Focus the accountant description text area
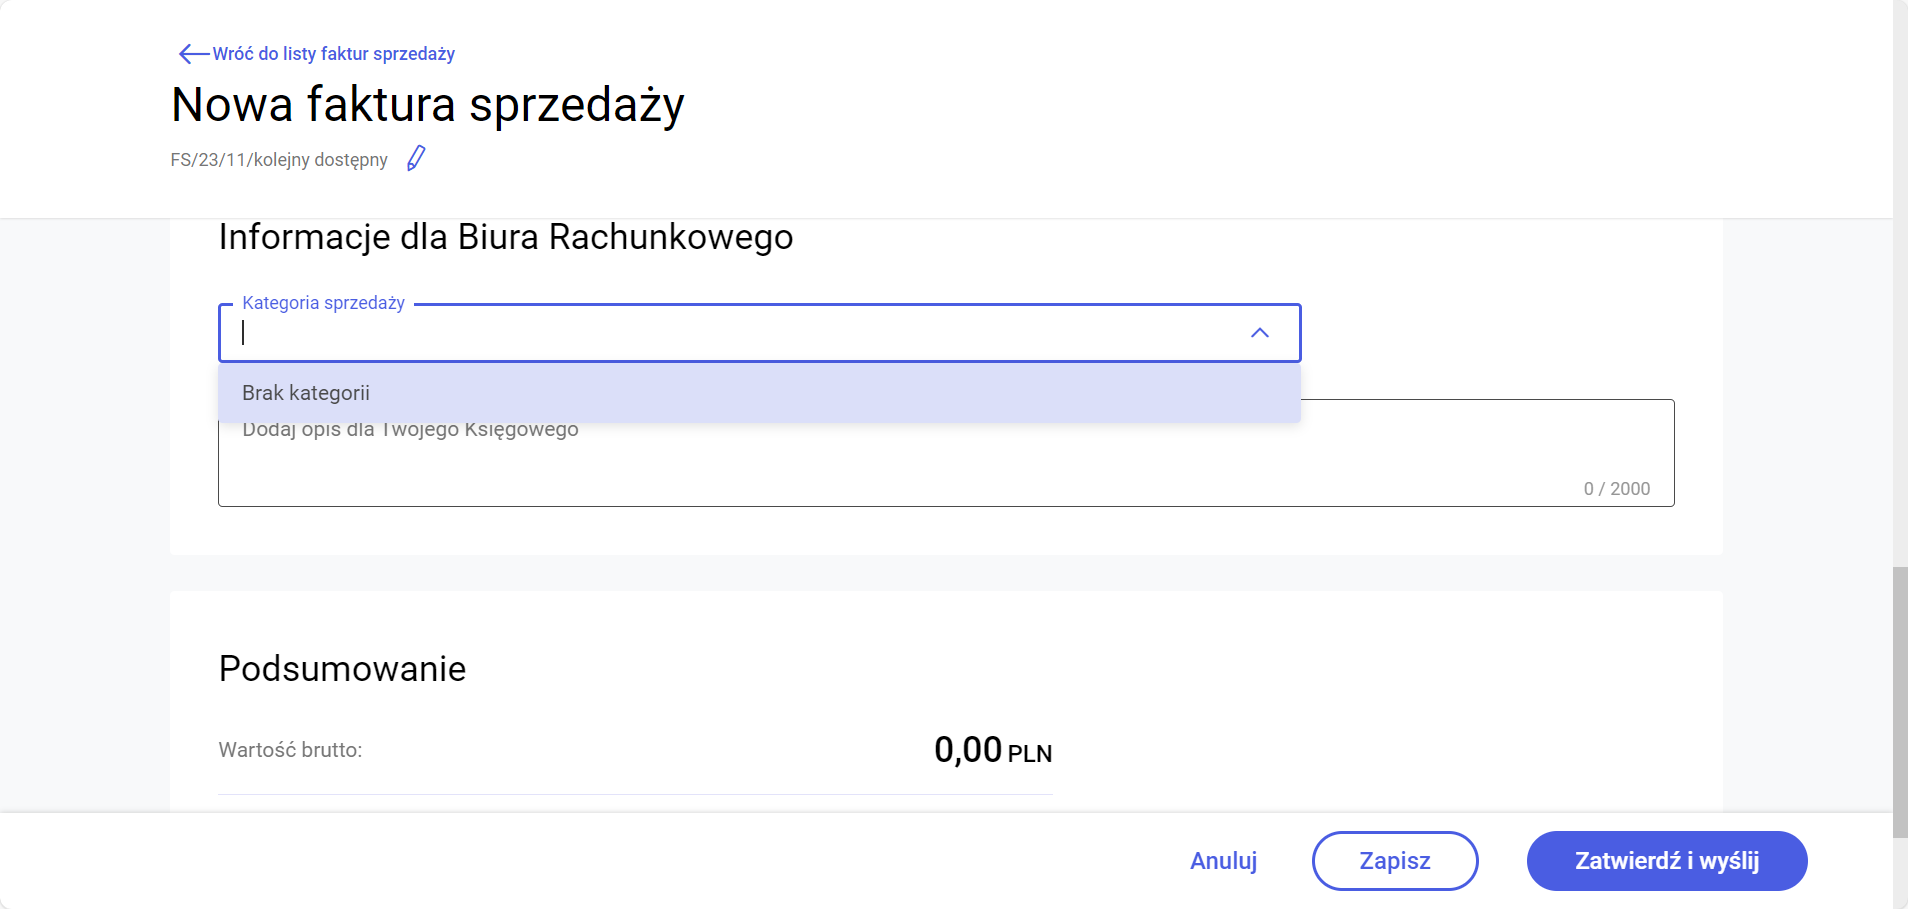Viewport: 1908px width, 909px height. click(x=900, y=465)
